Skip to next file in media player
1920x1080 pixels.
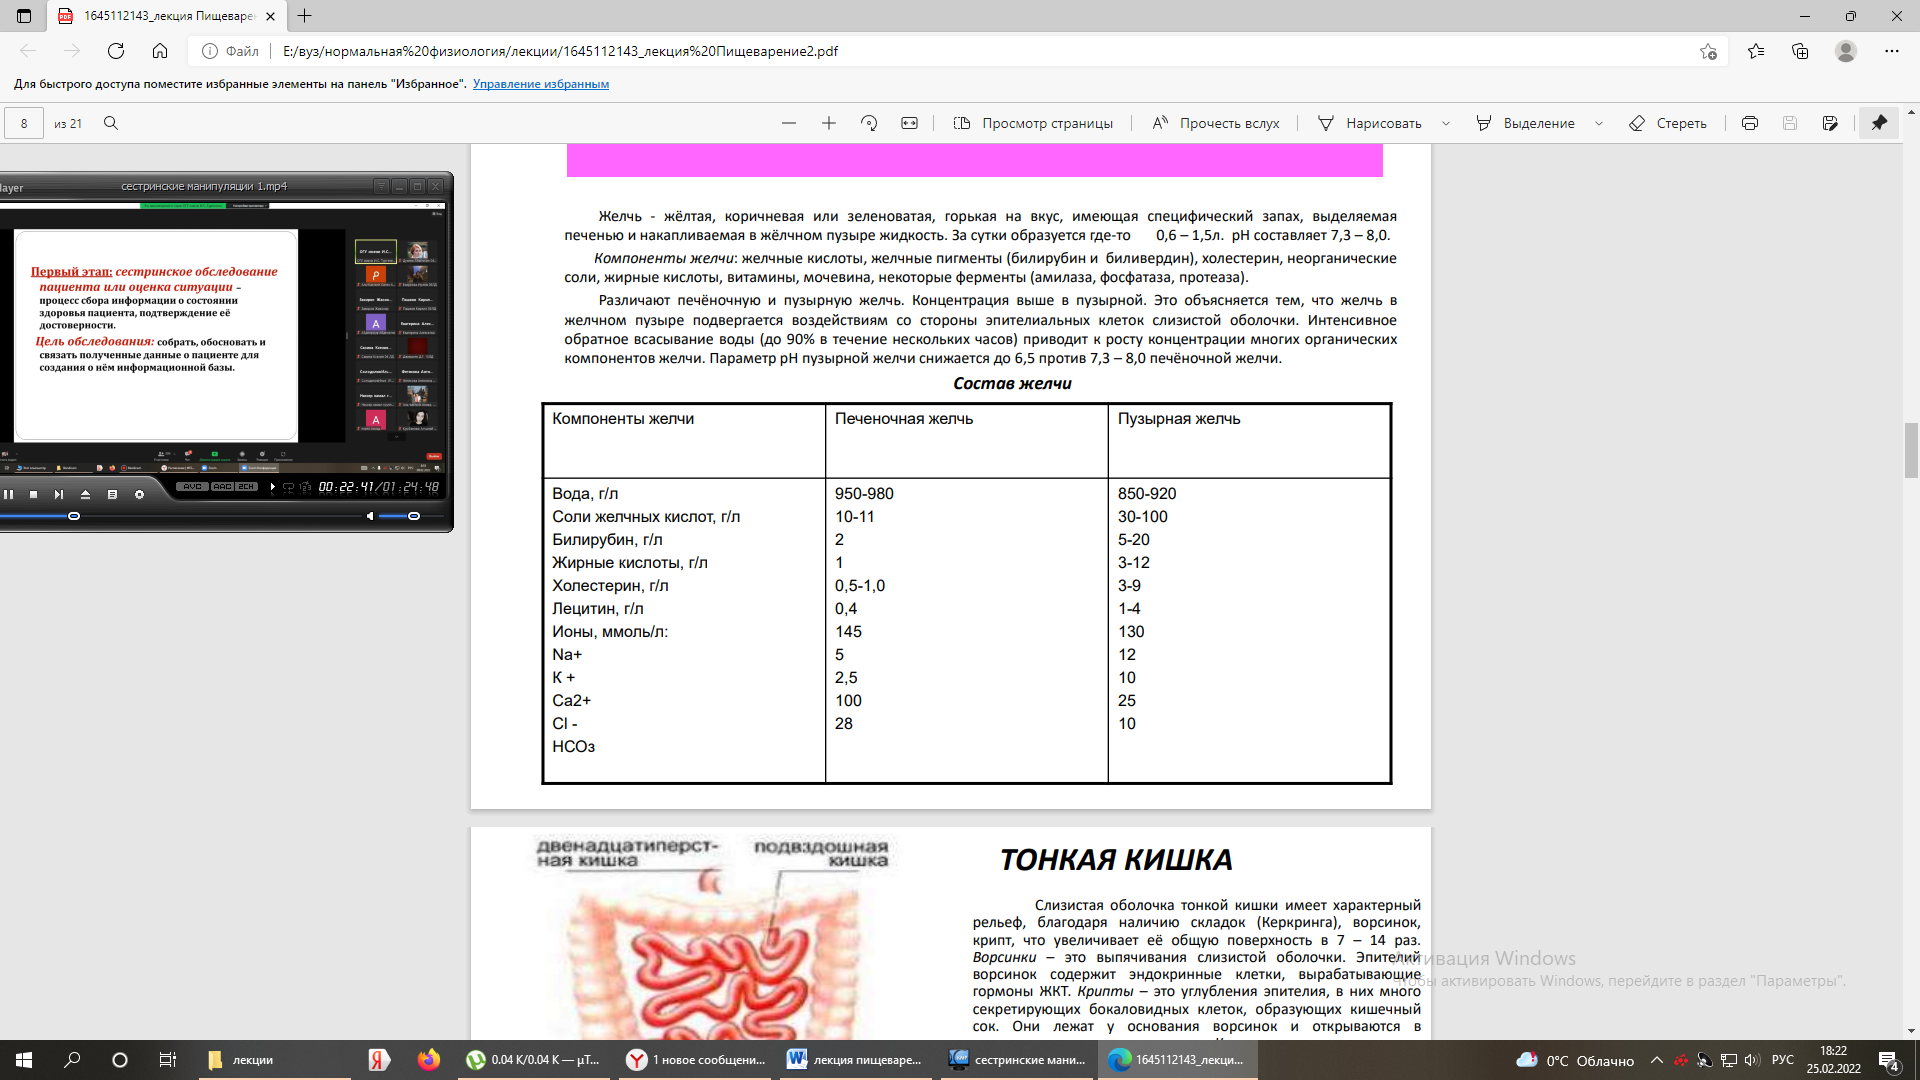[59, 494]
